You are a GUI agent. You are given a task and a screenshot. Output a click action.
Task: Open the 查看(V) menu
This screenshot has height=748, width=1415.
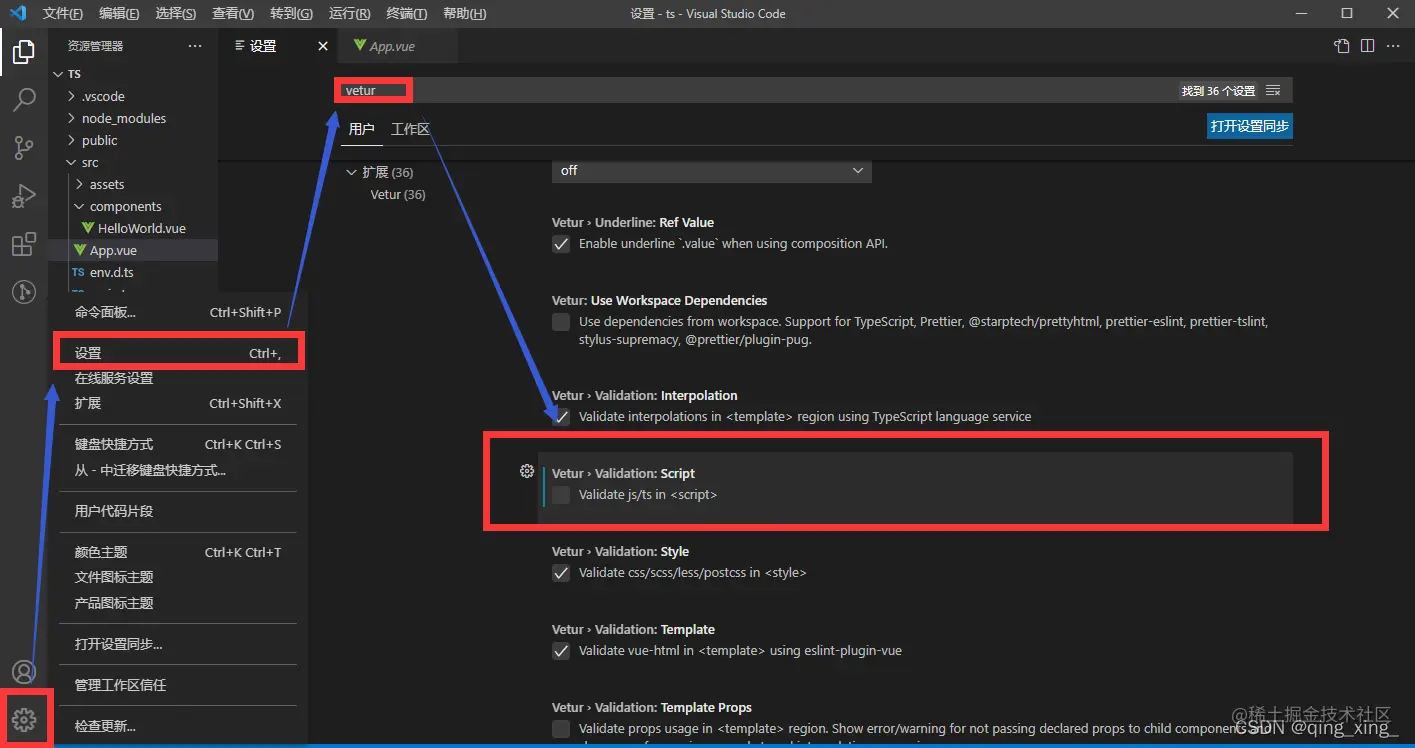233,14
